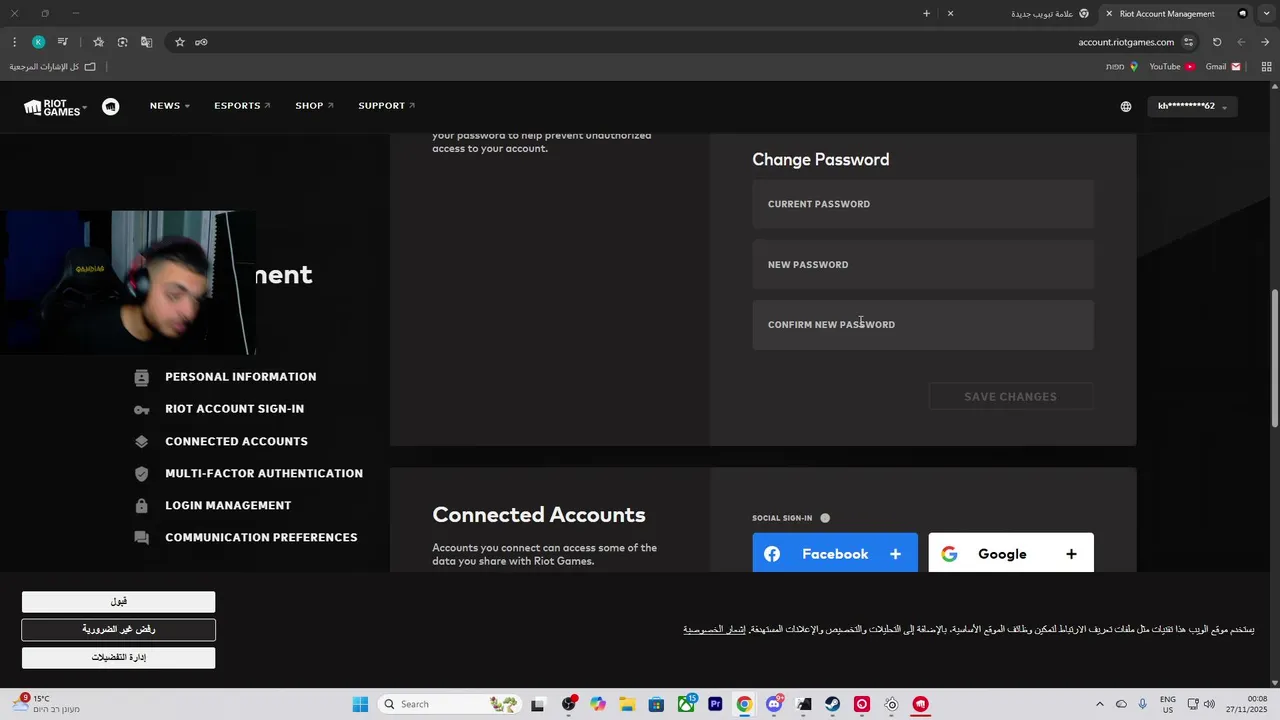Viewport: 1280px width, 720px height.
Task: Focus the Current Password field
Action: (923, 204)
